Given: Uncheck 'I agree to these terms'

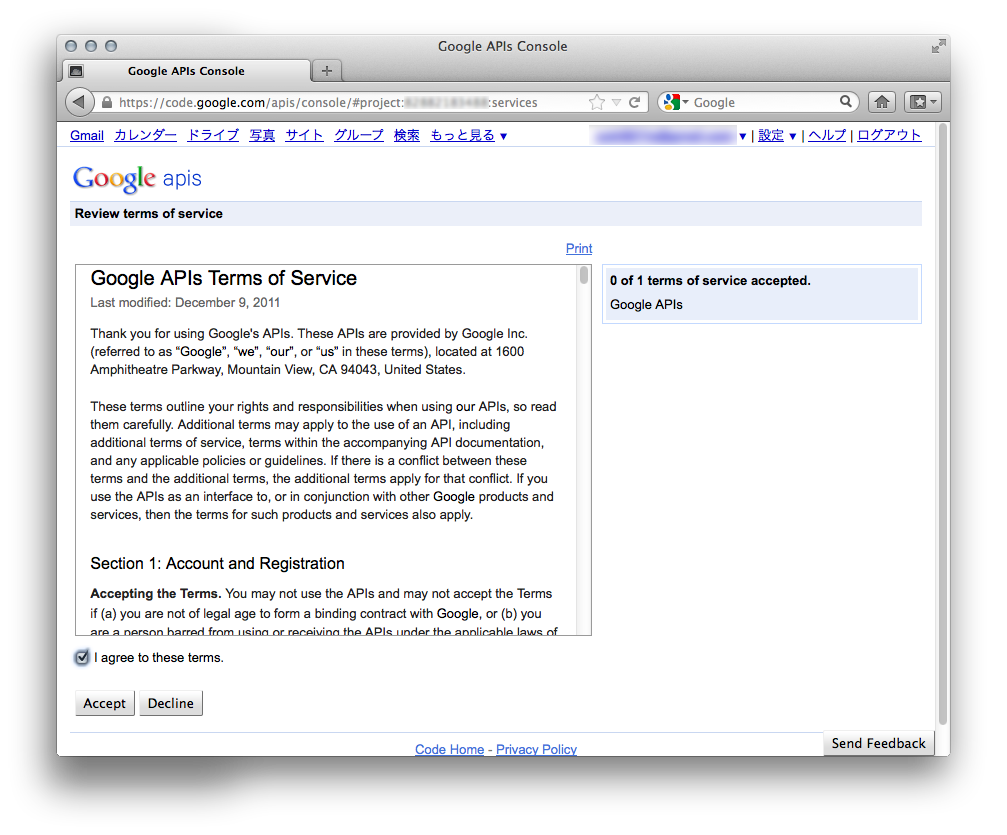Looking at the screenshot, I should coord(82,657).
